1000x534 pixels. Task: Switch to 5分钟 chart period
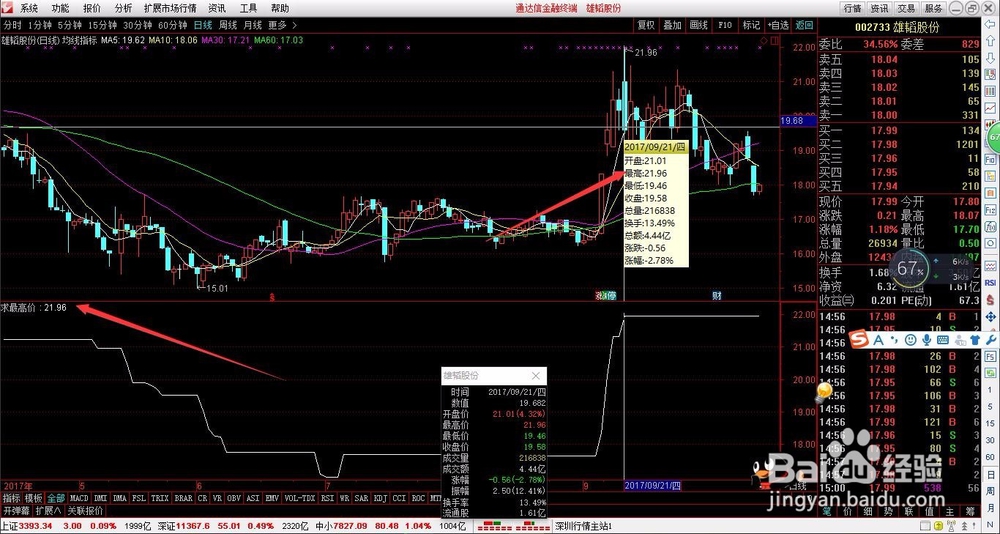69,26
